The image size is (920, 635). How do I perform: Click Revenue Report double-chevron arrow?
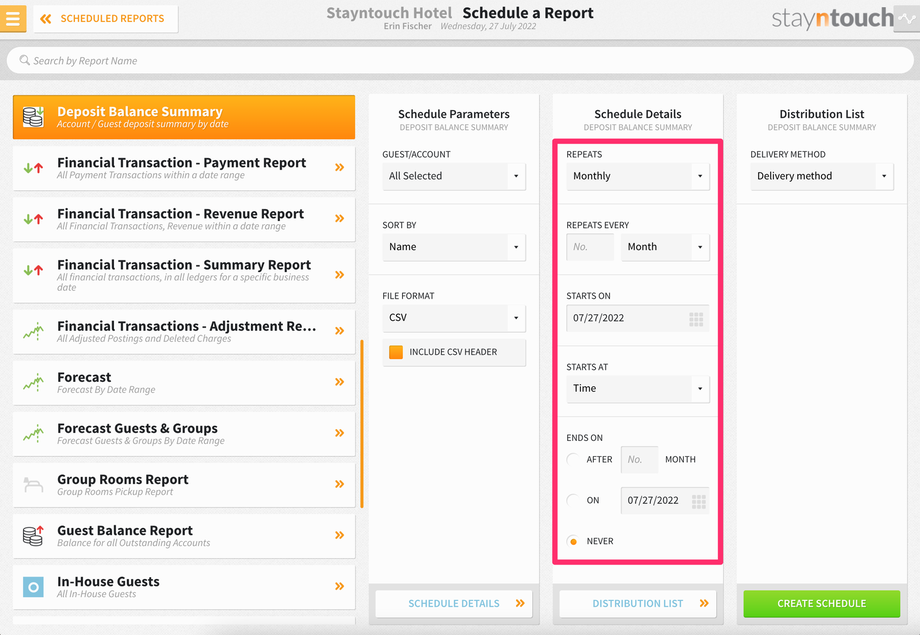coord(339,218)
